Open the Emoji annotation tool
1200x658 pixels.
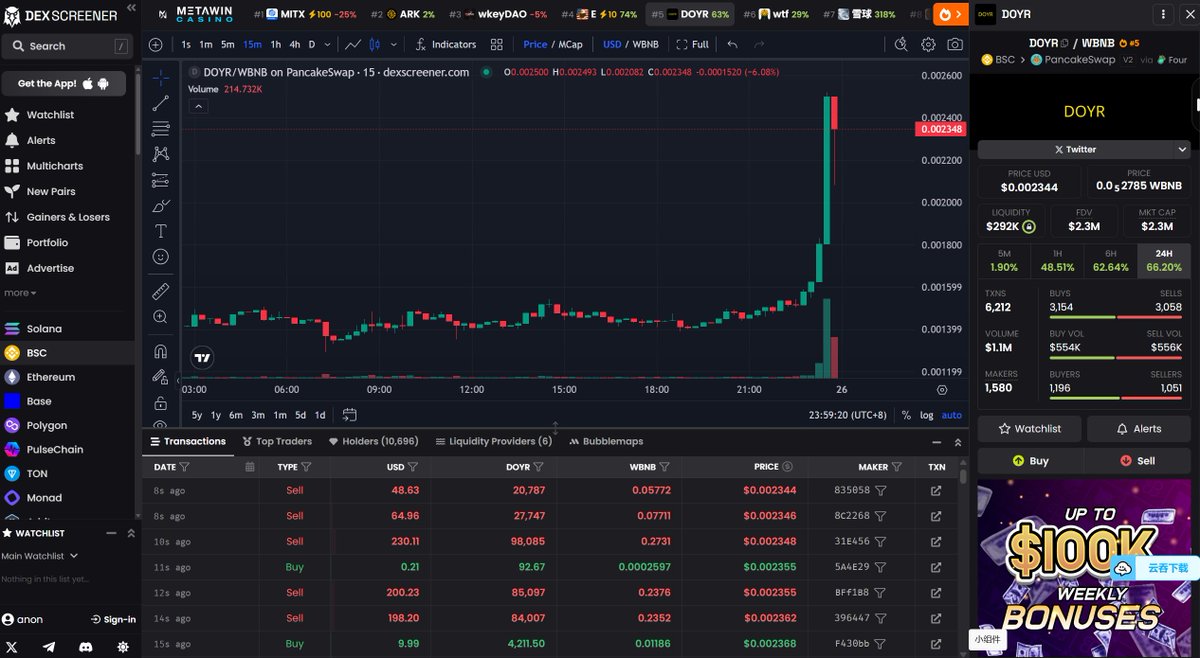160,256
